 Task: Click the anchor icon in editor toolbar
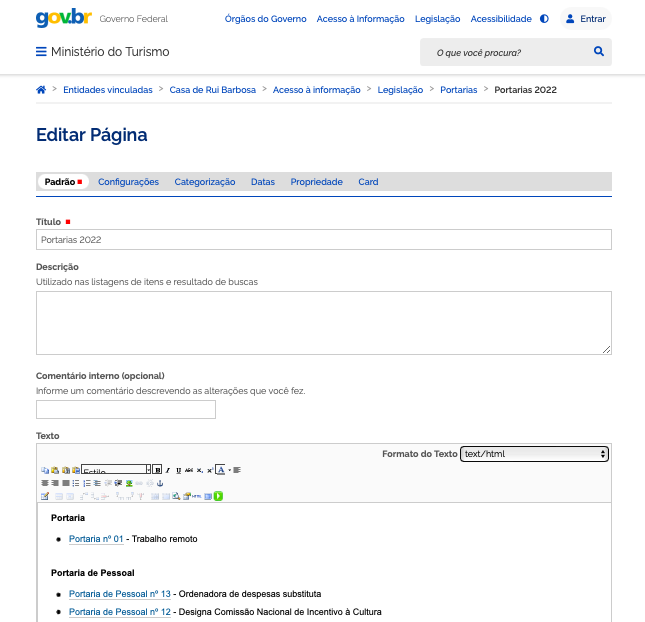(159, 482)
